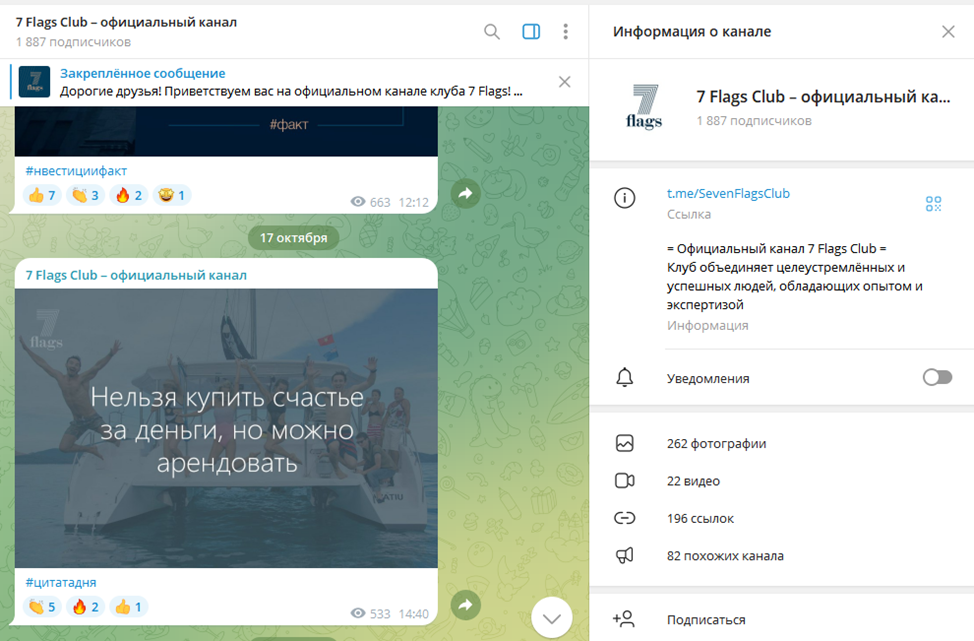The height and width of the screenshot is (641, 974).
Task: Click the Закреплённое сообщение label
Action: click(x=142, y=73)
